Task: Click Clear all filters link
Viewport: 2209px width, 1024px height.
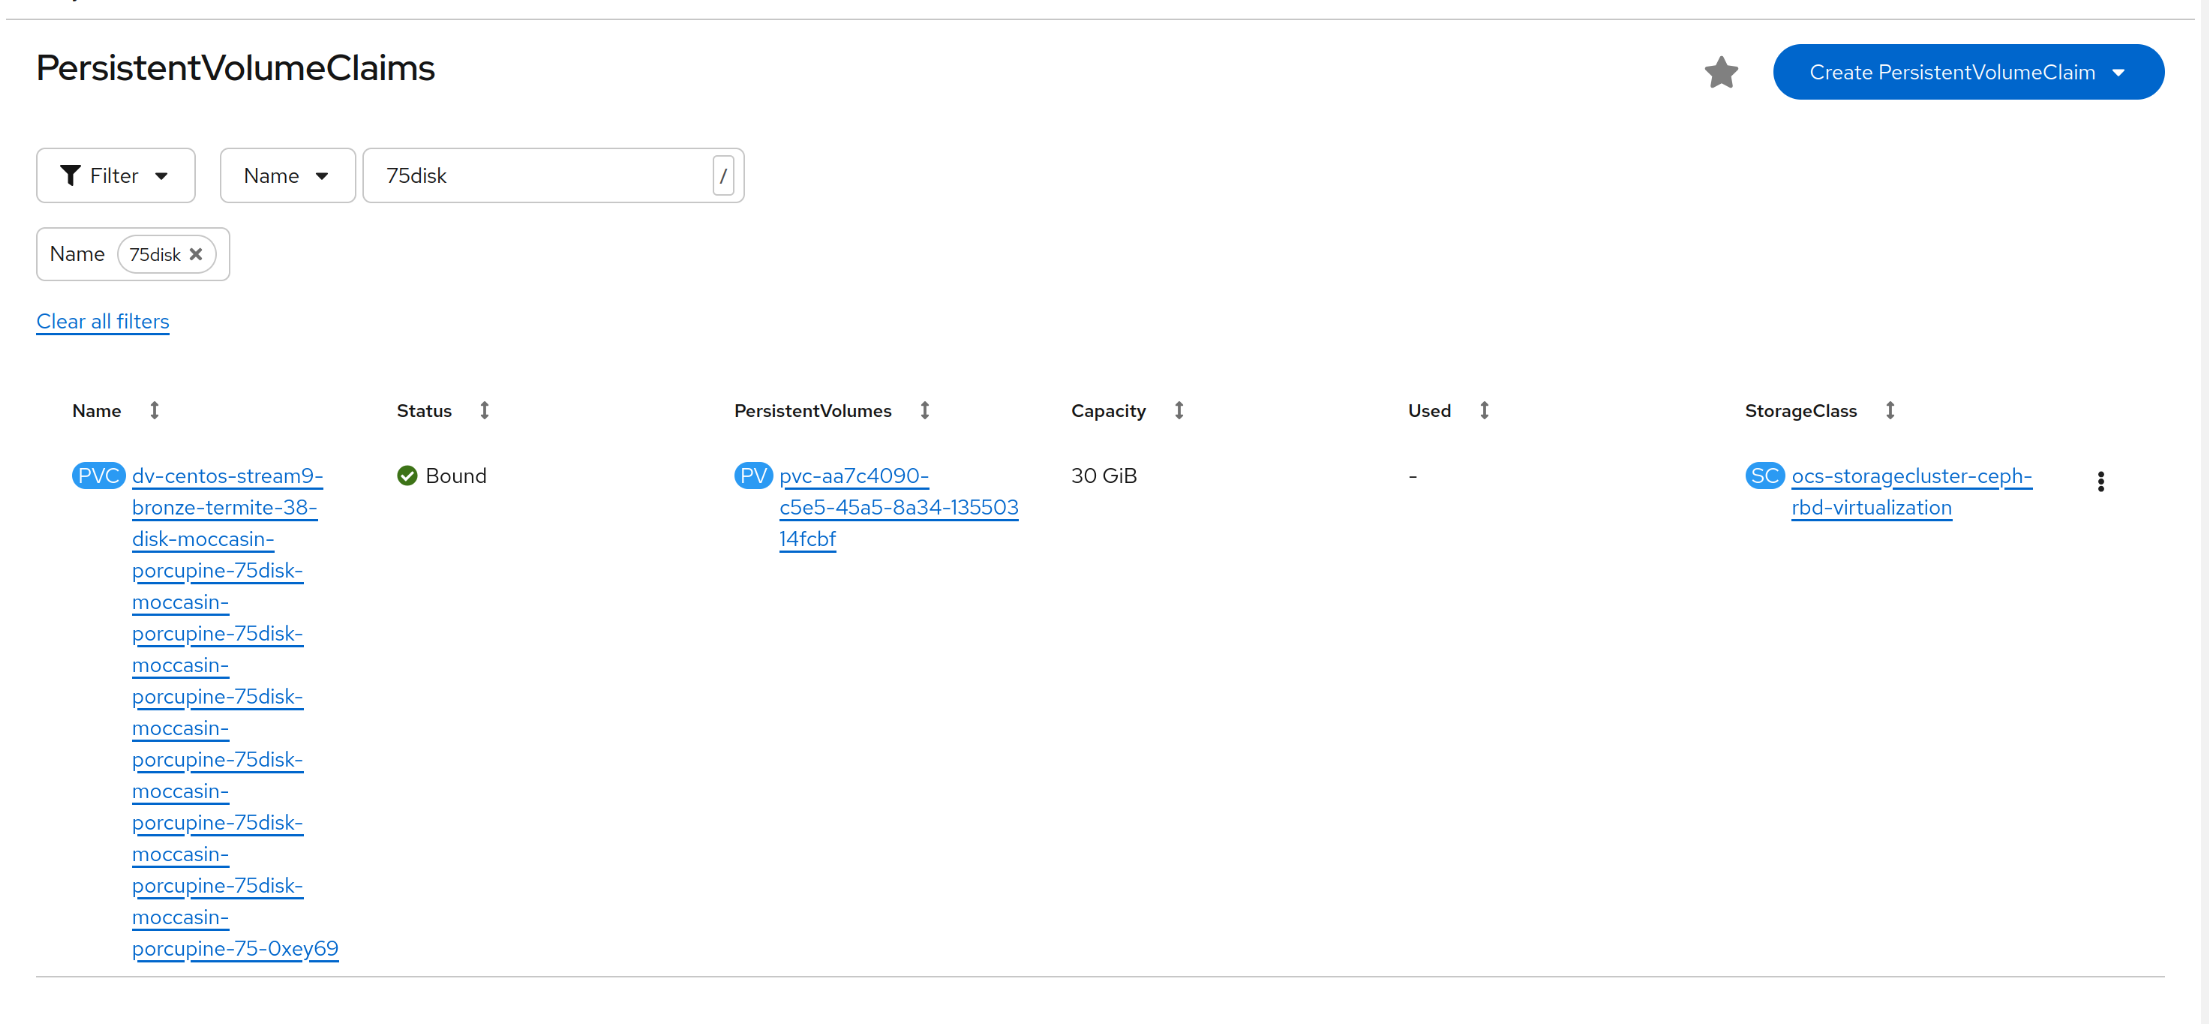Action: click(103, 321)
